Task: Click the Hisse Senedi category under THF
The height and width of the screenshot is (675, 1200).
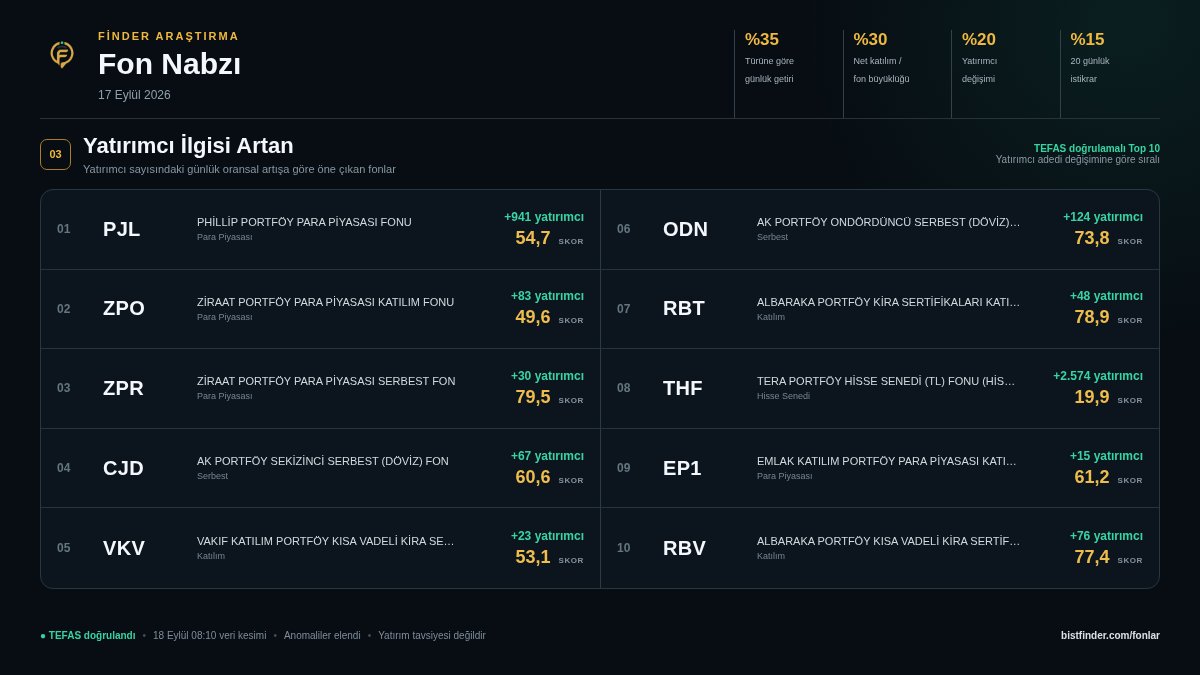Action: point(783,396)
